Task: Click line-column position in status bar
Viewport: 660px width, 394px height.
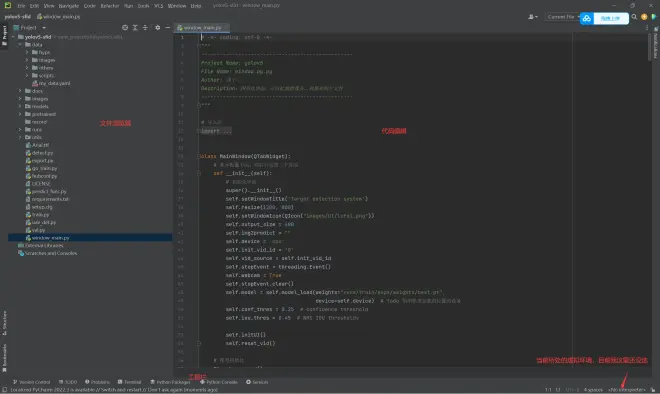Action: [548, 390]
